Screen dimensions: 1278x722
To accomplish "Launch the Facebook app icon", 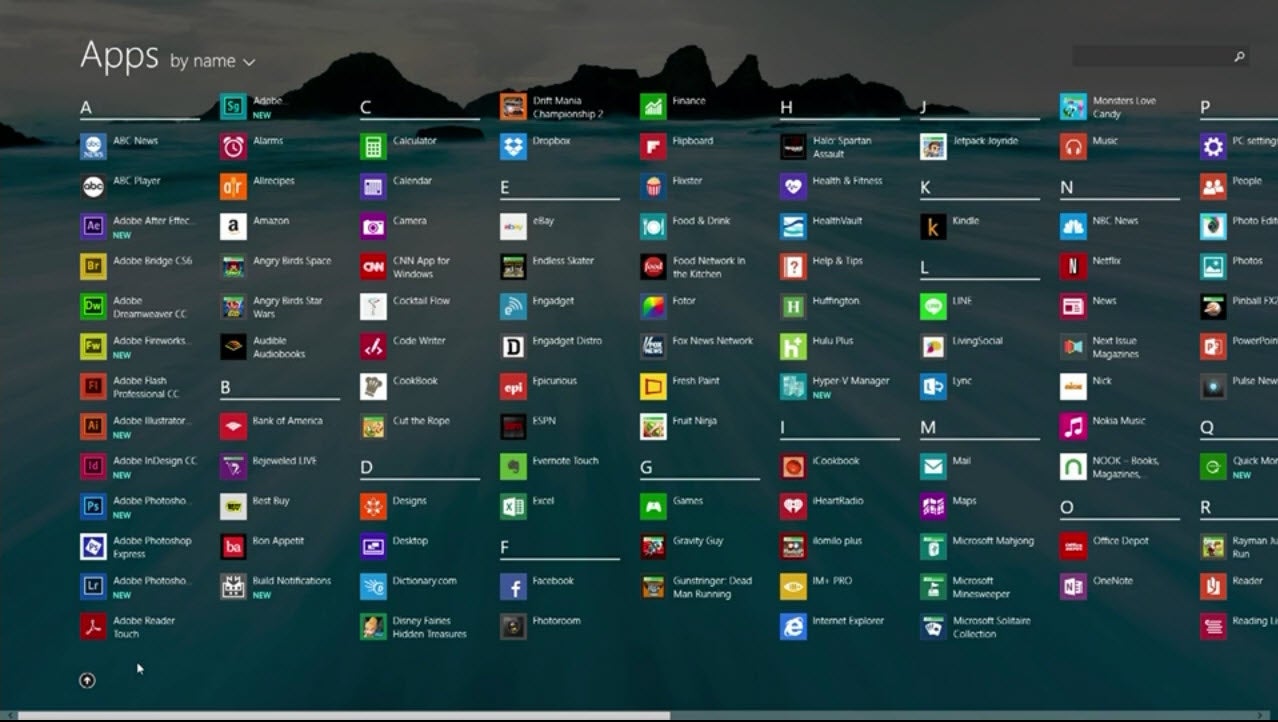I will click(x=513, y=587).
